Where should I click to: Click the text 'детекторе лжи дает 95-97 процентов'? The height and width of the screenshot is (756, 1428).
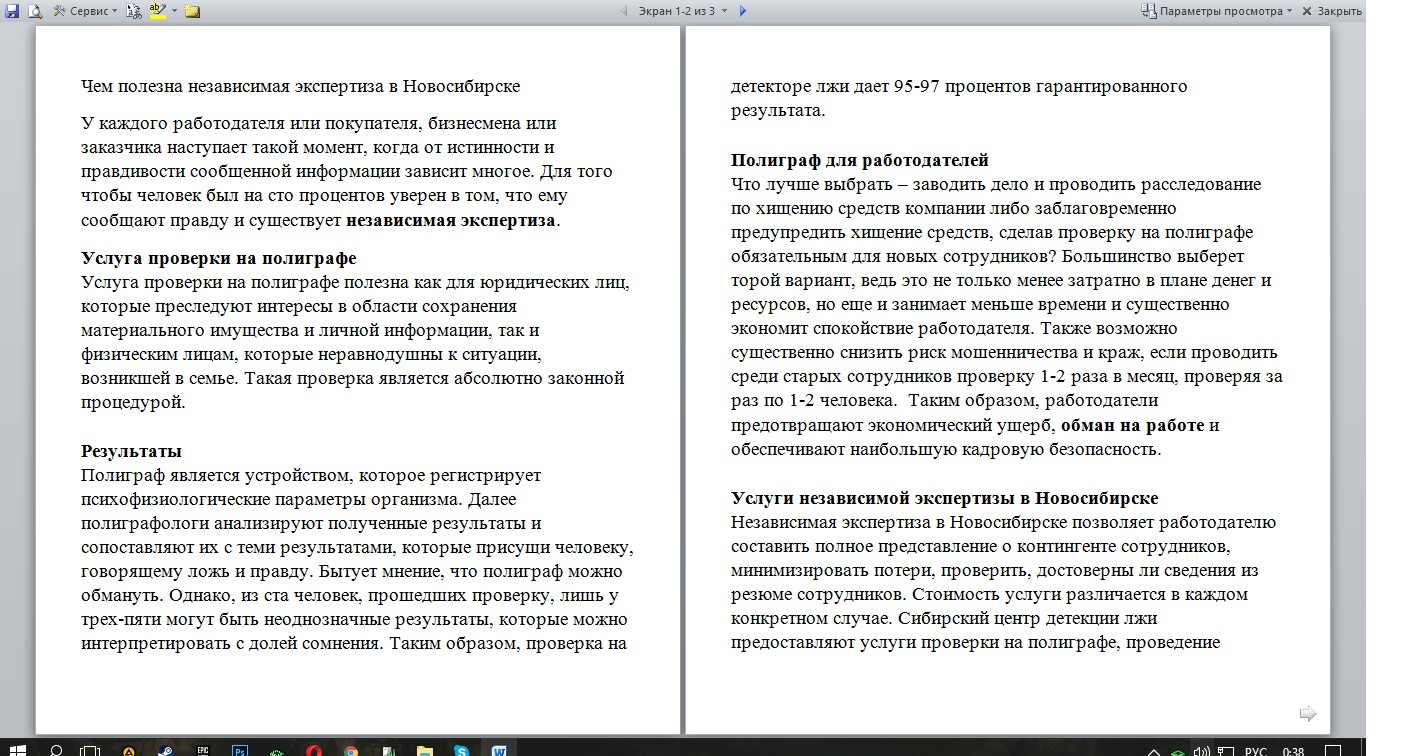pyautogui.click(x=881, y=86)
